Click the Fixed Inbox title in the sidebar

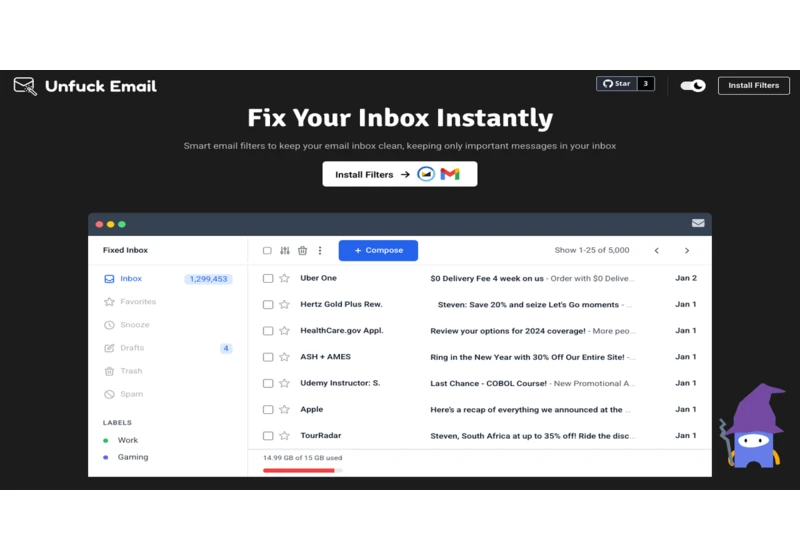pyautogui.click(x=125, y=250)
